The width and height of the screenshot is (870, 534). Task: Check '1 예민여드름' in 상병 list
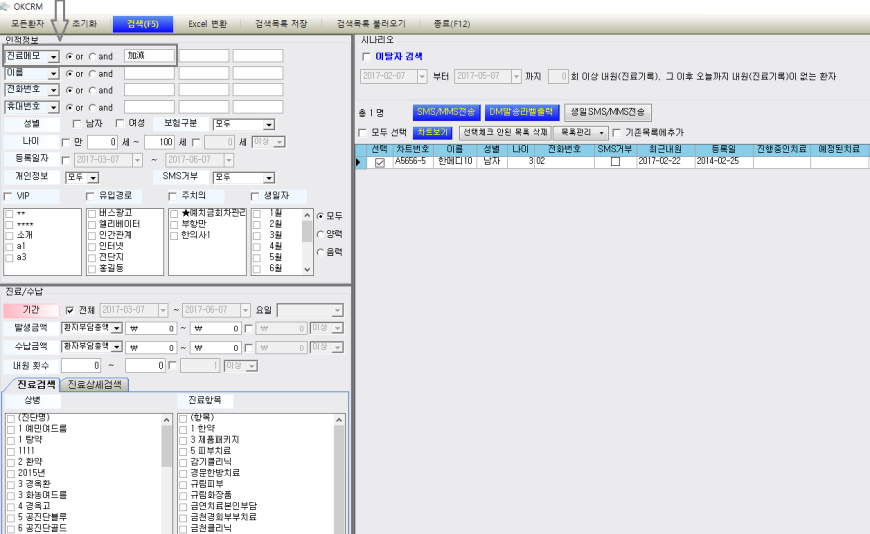[x=11, y=429]
